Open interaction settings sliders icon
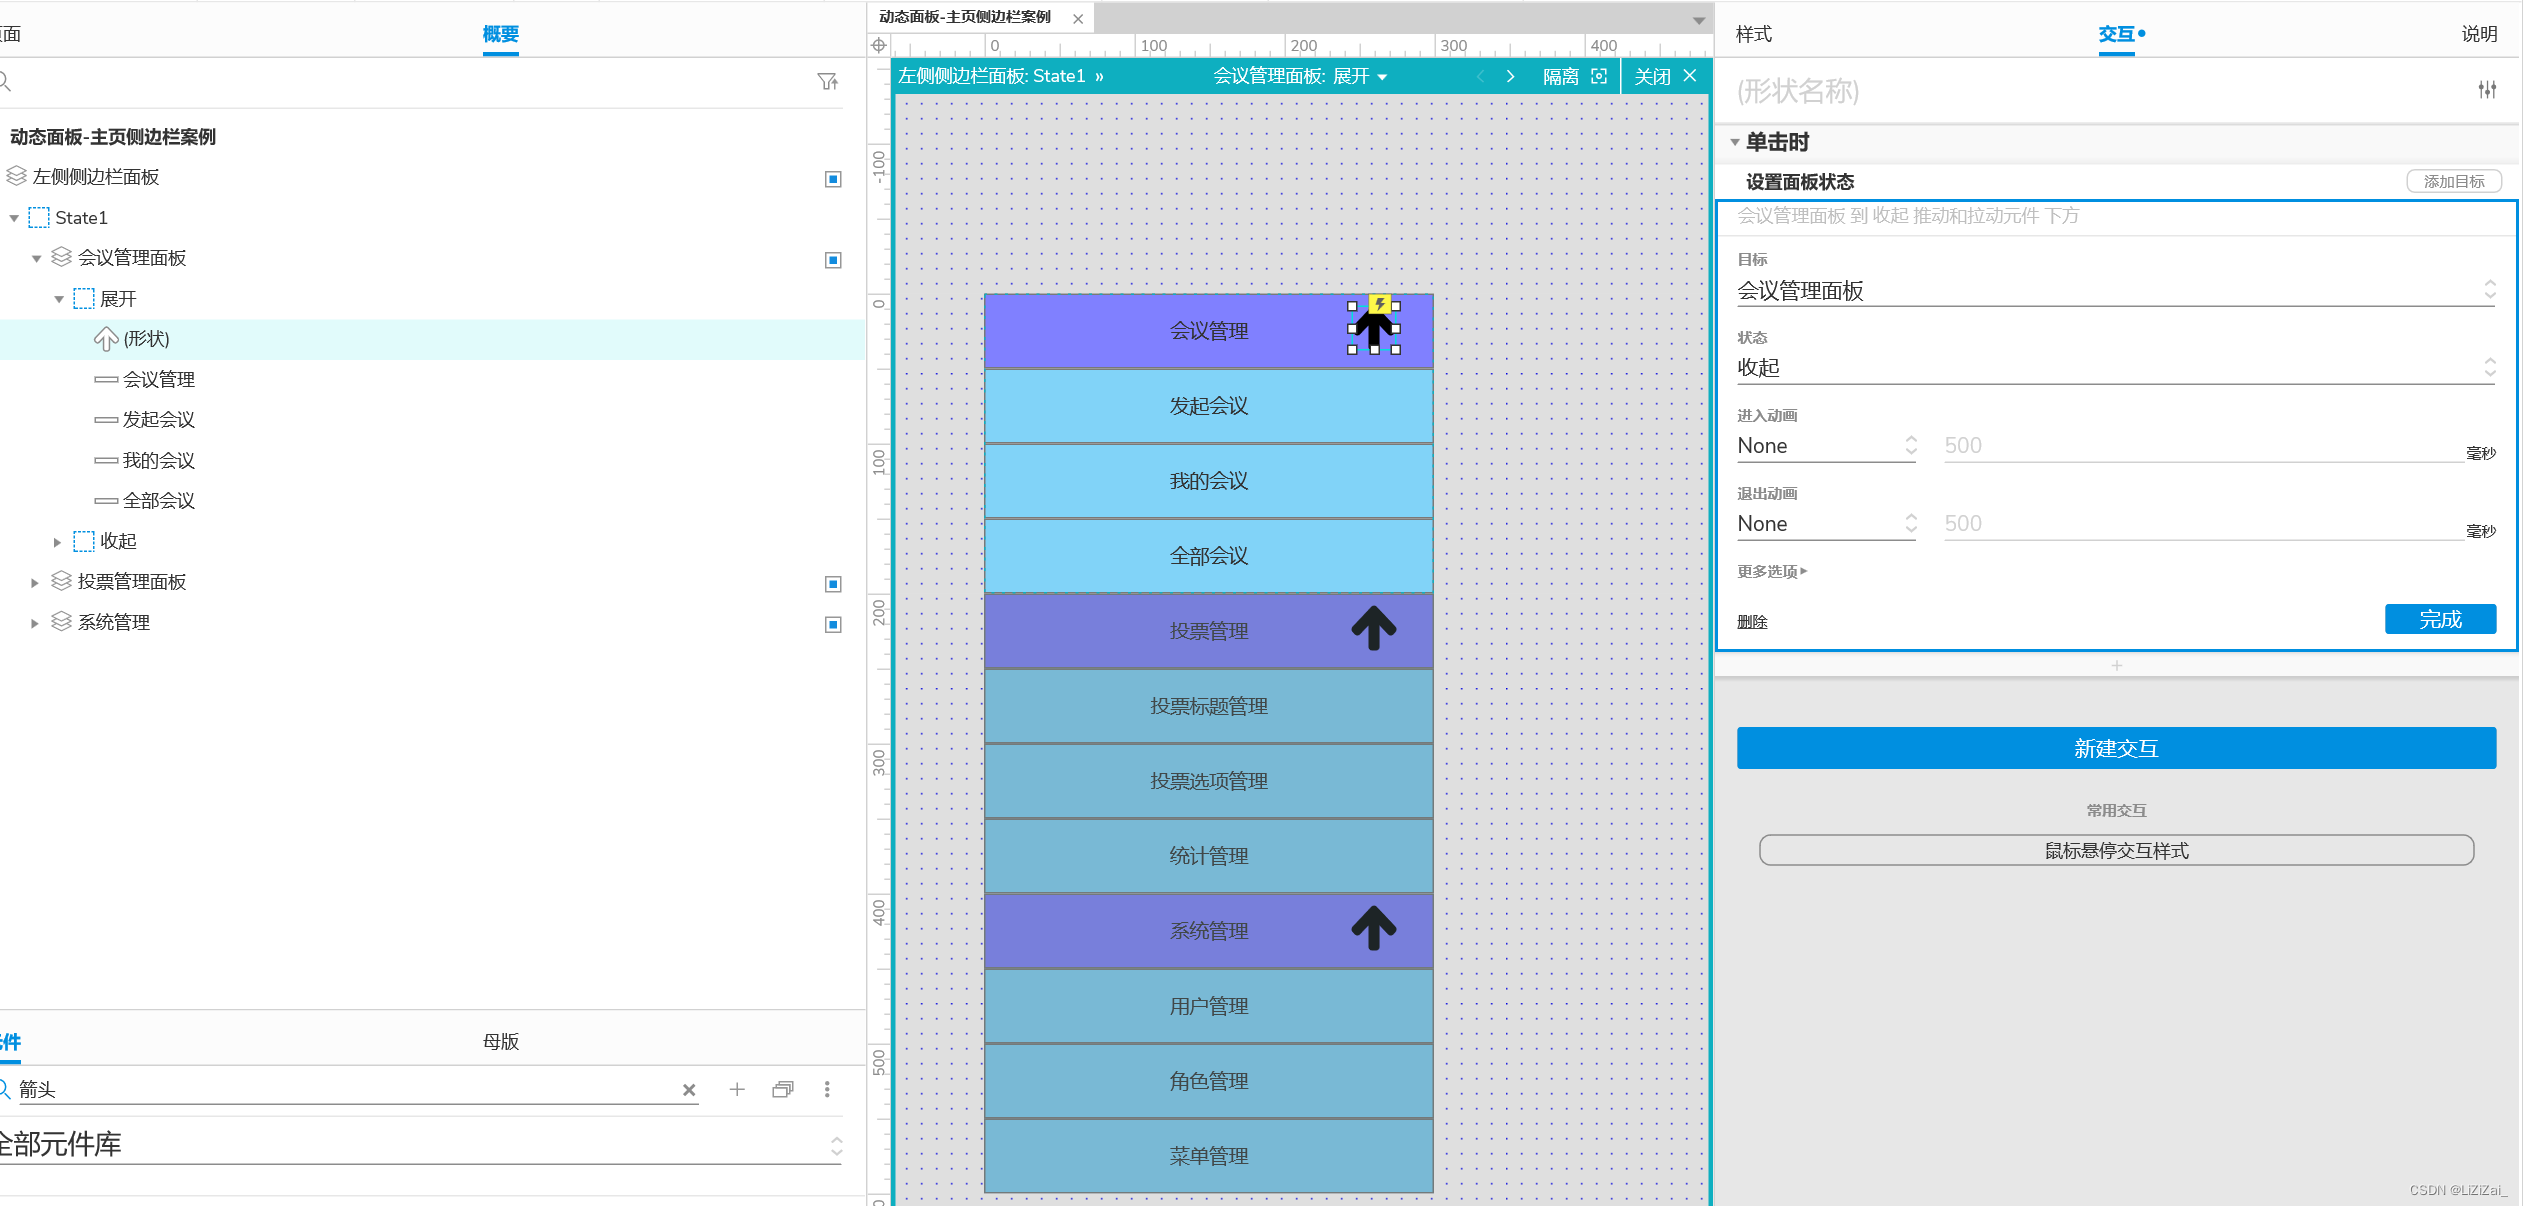 click(x=2487, y=90)
